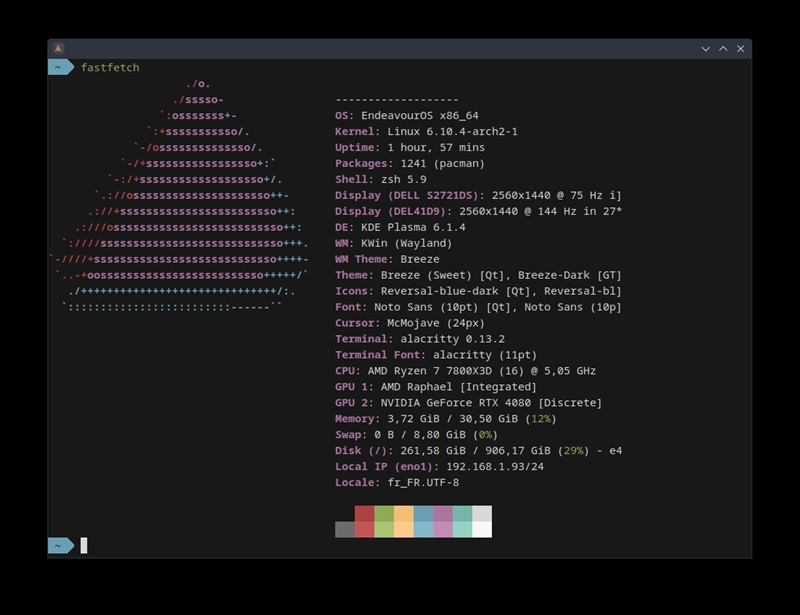Viewport: 800px width, 615px height.
Task: Minimize the terminal with the down chevron
Action: [x=706, y=49]
